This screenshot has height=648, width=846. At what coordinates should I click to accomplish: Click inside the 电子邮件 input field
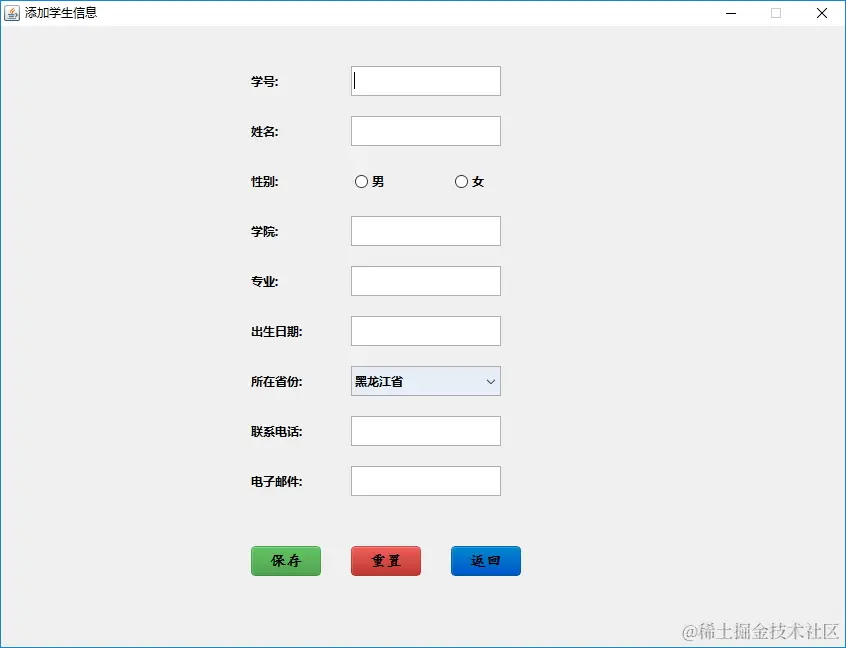pyautogui.click(x=425, y=480)
